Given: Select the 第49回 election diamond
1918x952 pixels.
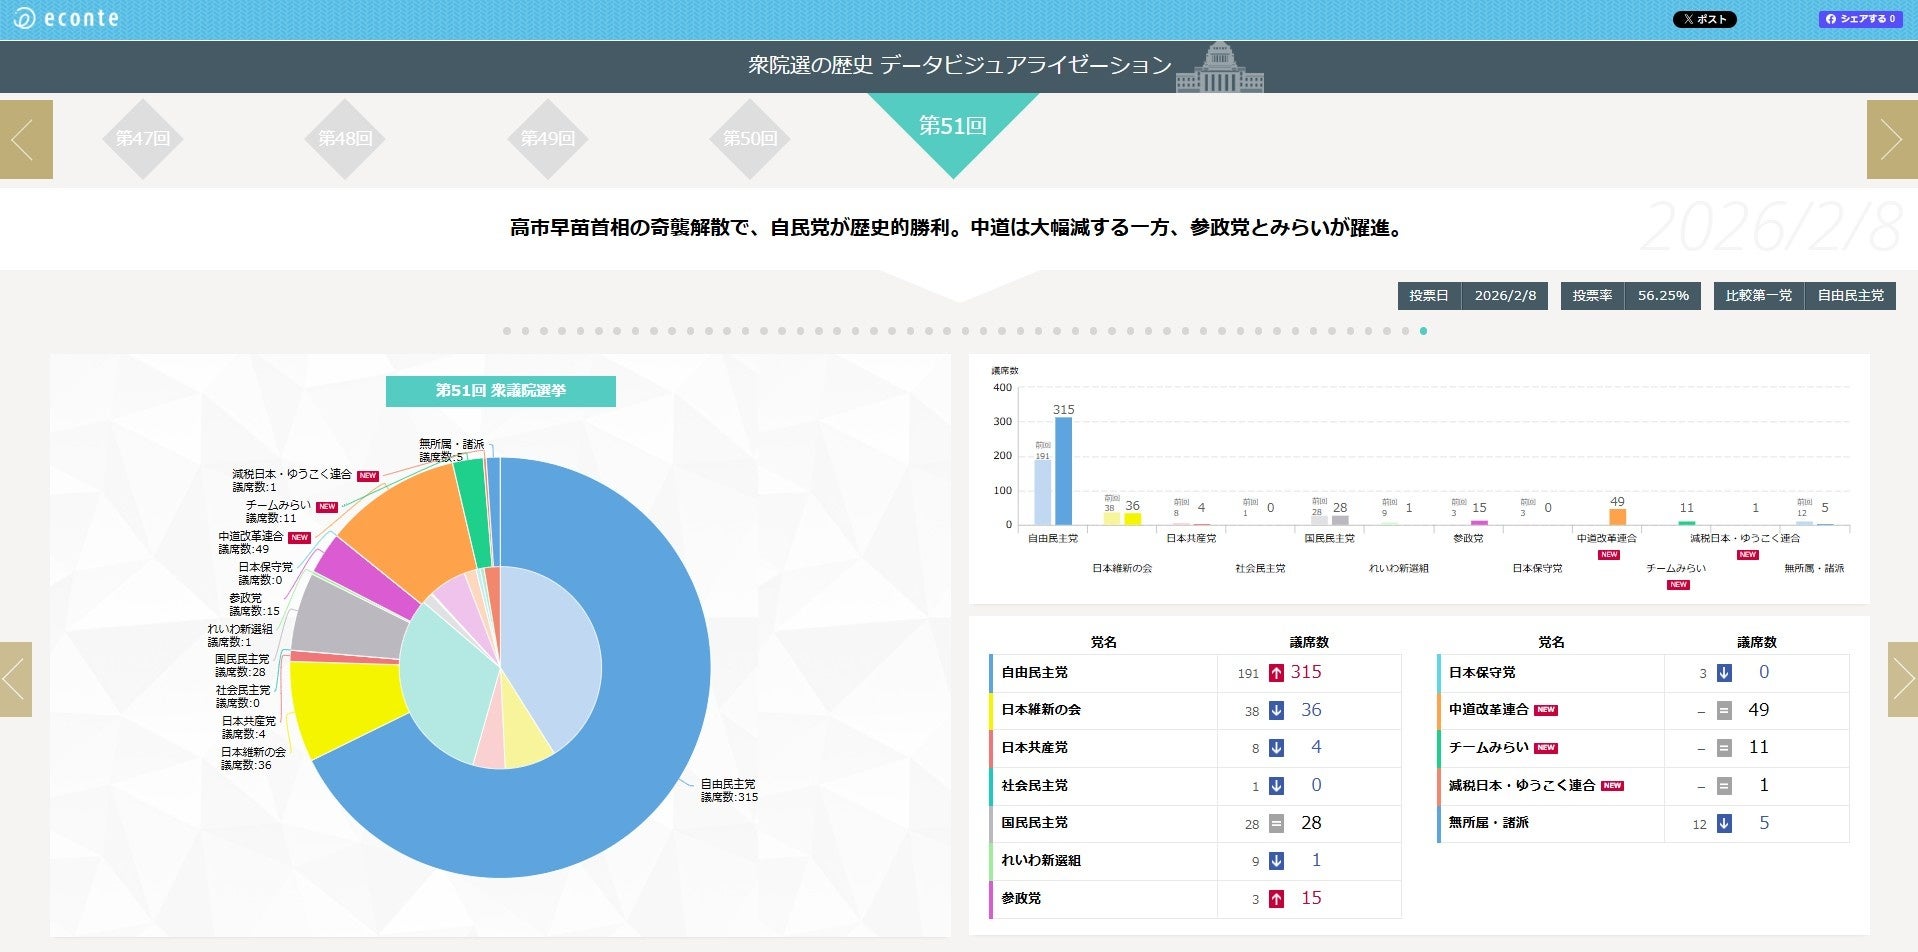Looking at the screenshot, I should pos(548,139).
